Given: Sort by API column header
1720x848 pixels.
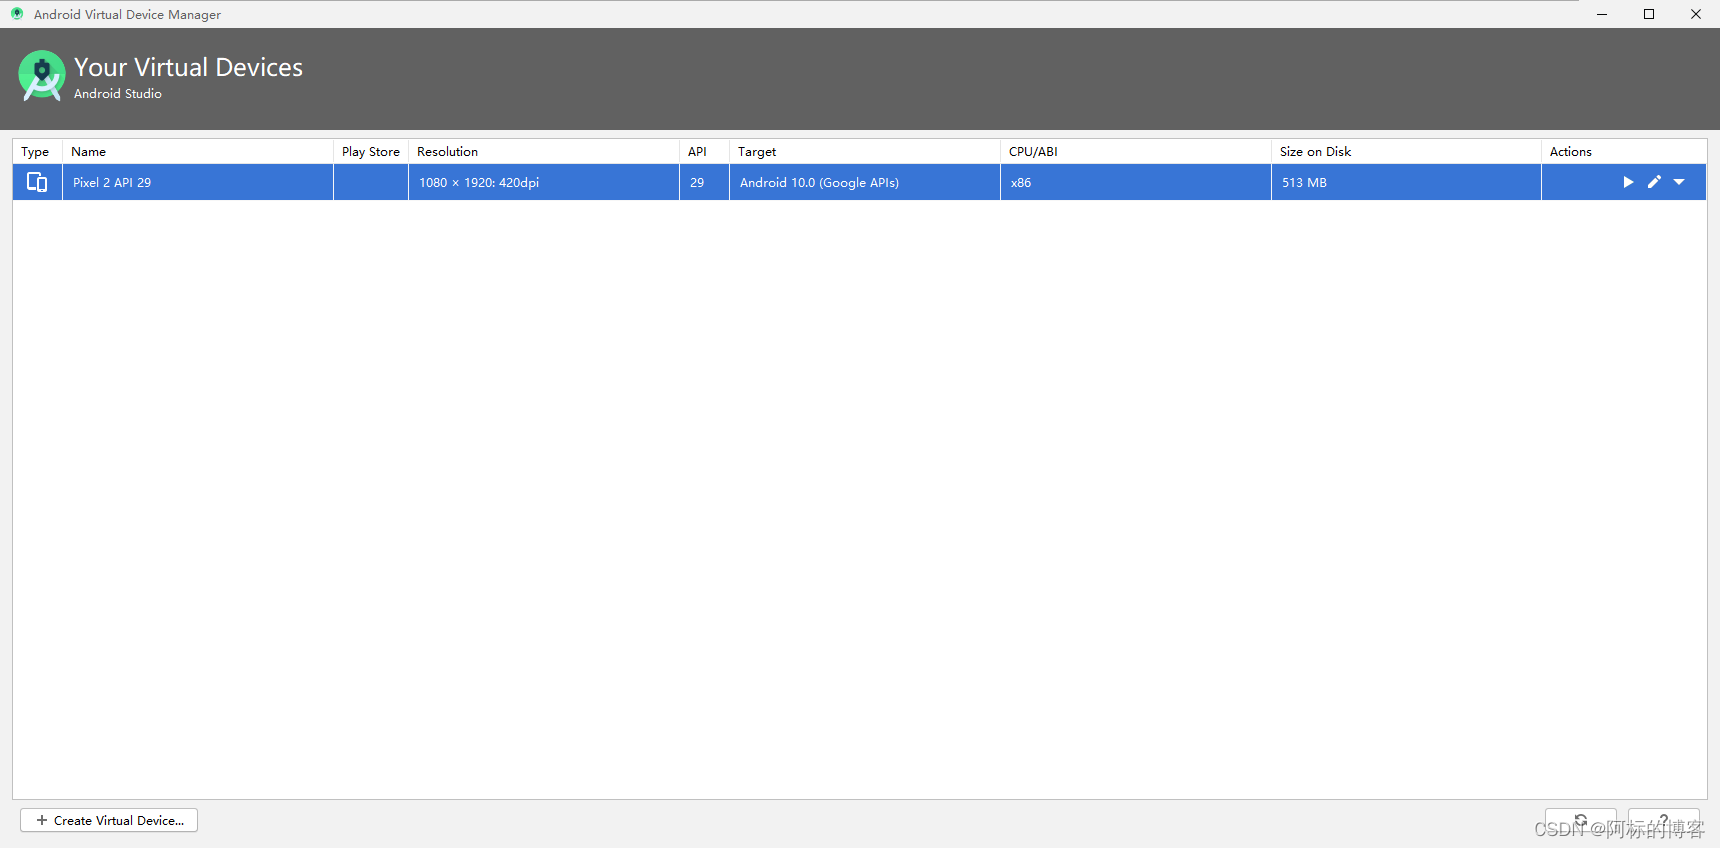Looking at the screenshot, I should click(x=704, y=152).
